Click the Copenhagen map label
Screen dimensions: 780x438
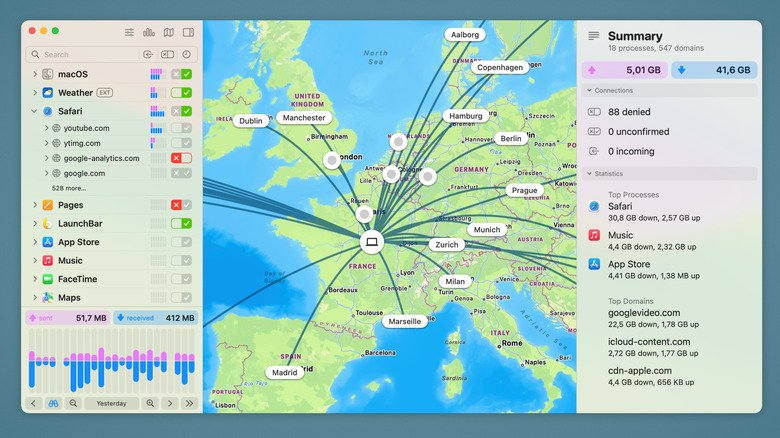(x=500, y=67)
